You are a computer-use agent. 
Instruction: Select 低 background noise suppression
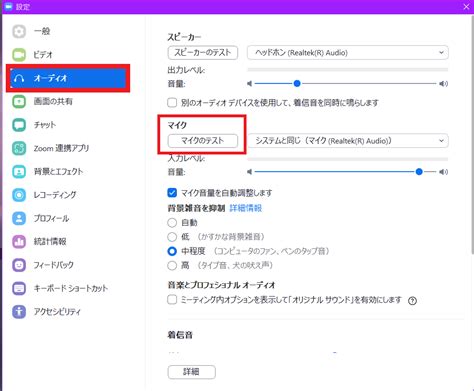[x=172, y=237]
